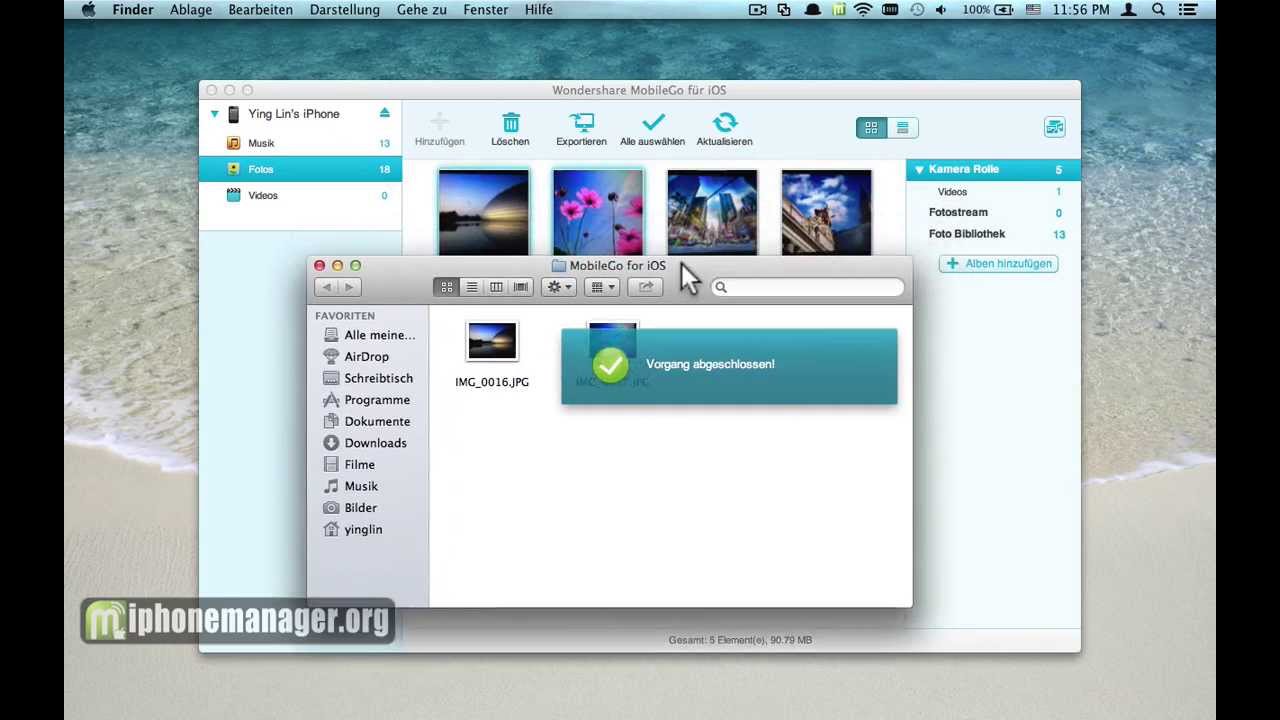
Task: Switch MobileGo to list view
Action: point(902,128)
